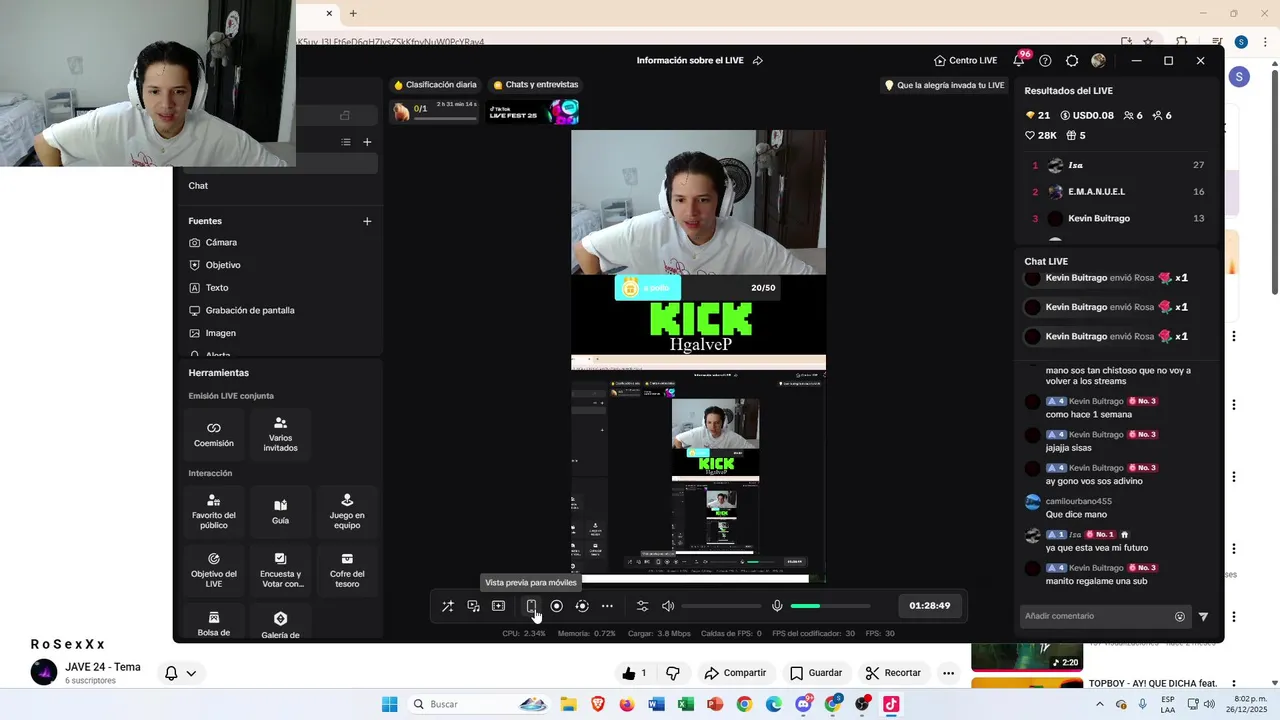Open the LIVE FEST 25 banner

pos(533,111)
